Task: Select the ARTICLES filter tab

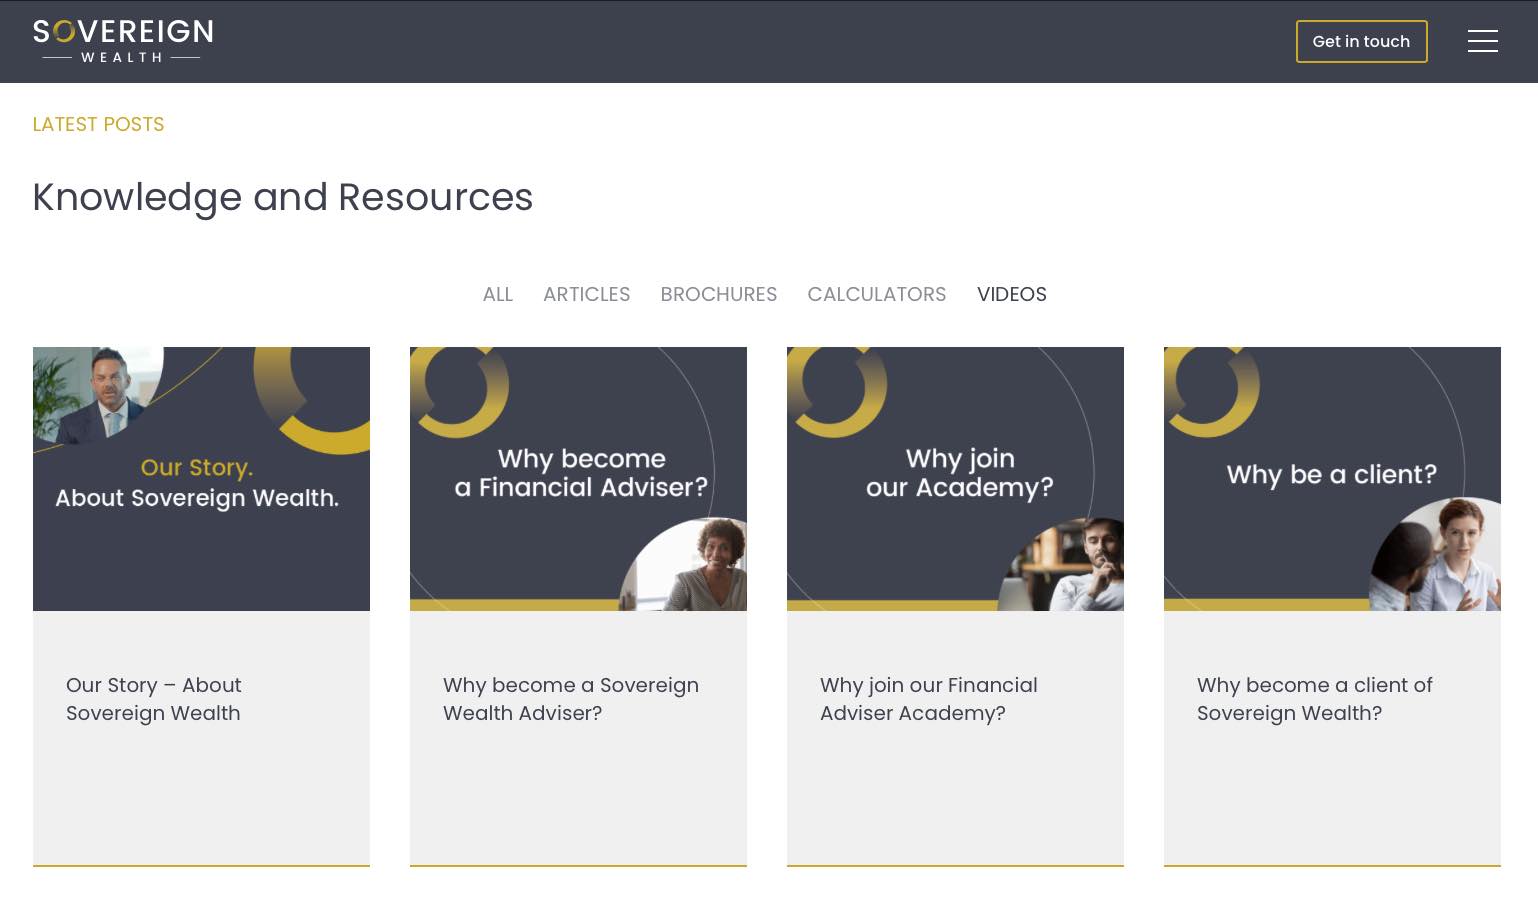Action: click(x=586, y=294)
